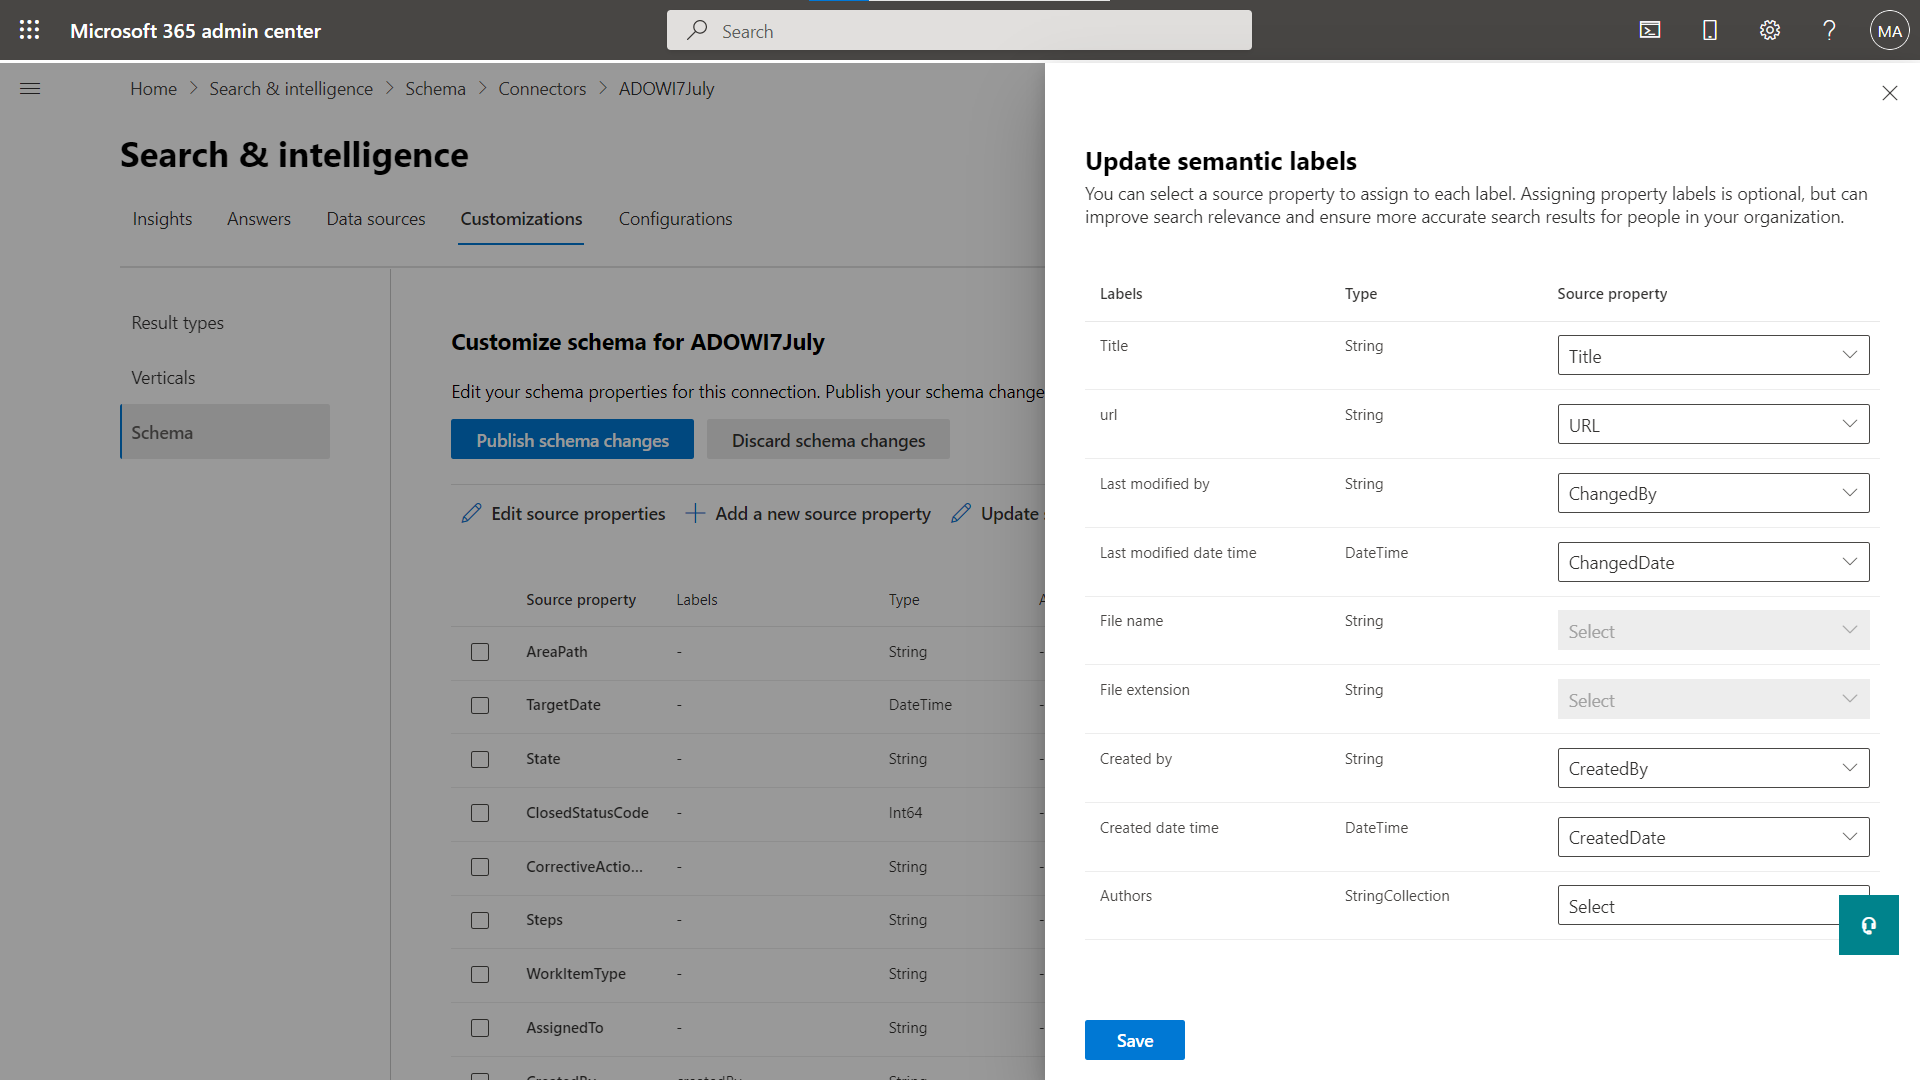Click Publish schema changes button
This screenshot has height=1080, width=1920.
pyautogui.click(x=572, y=440)
